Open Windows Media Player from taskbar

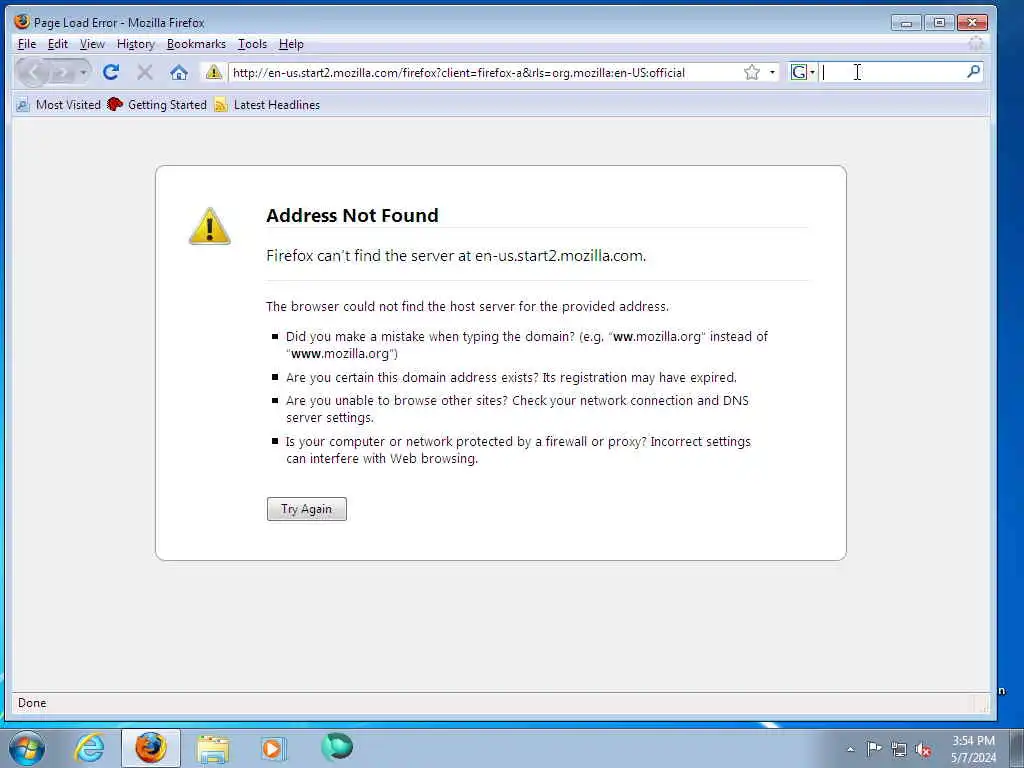(x=273, y=748)
